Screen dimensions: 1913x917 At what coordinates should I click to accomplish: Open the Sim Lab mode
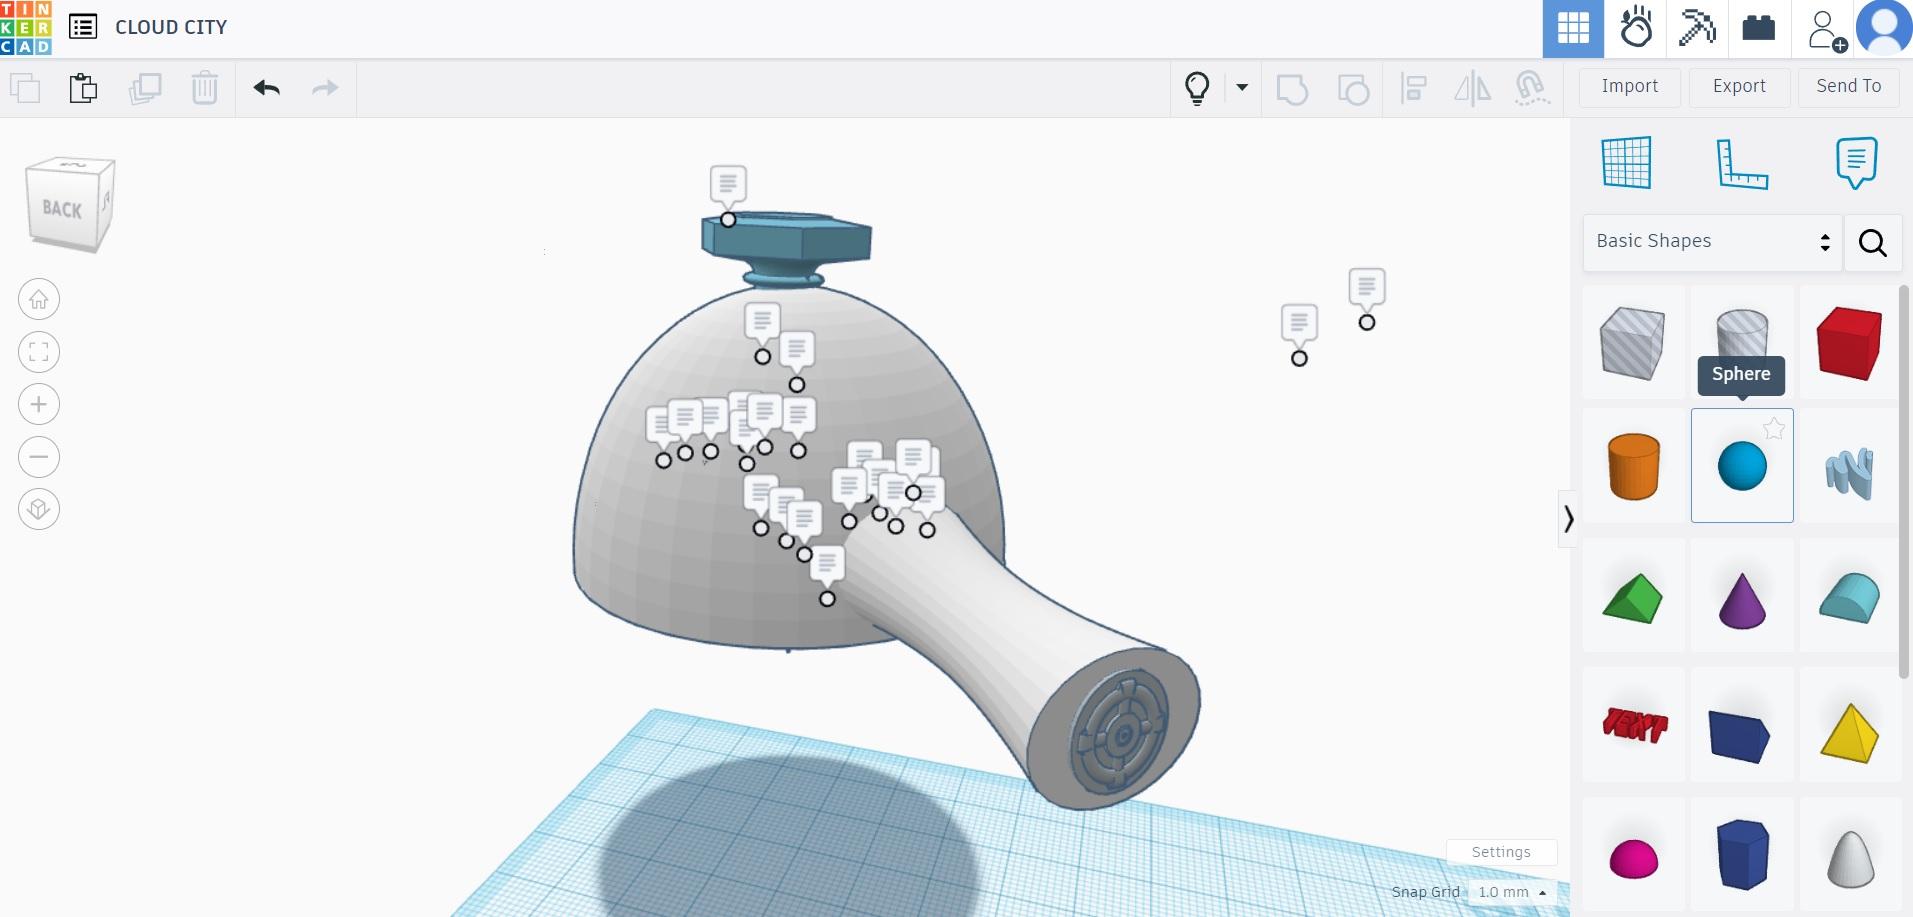click(x=1636, y=28)
